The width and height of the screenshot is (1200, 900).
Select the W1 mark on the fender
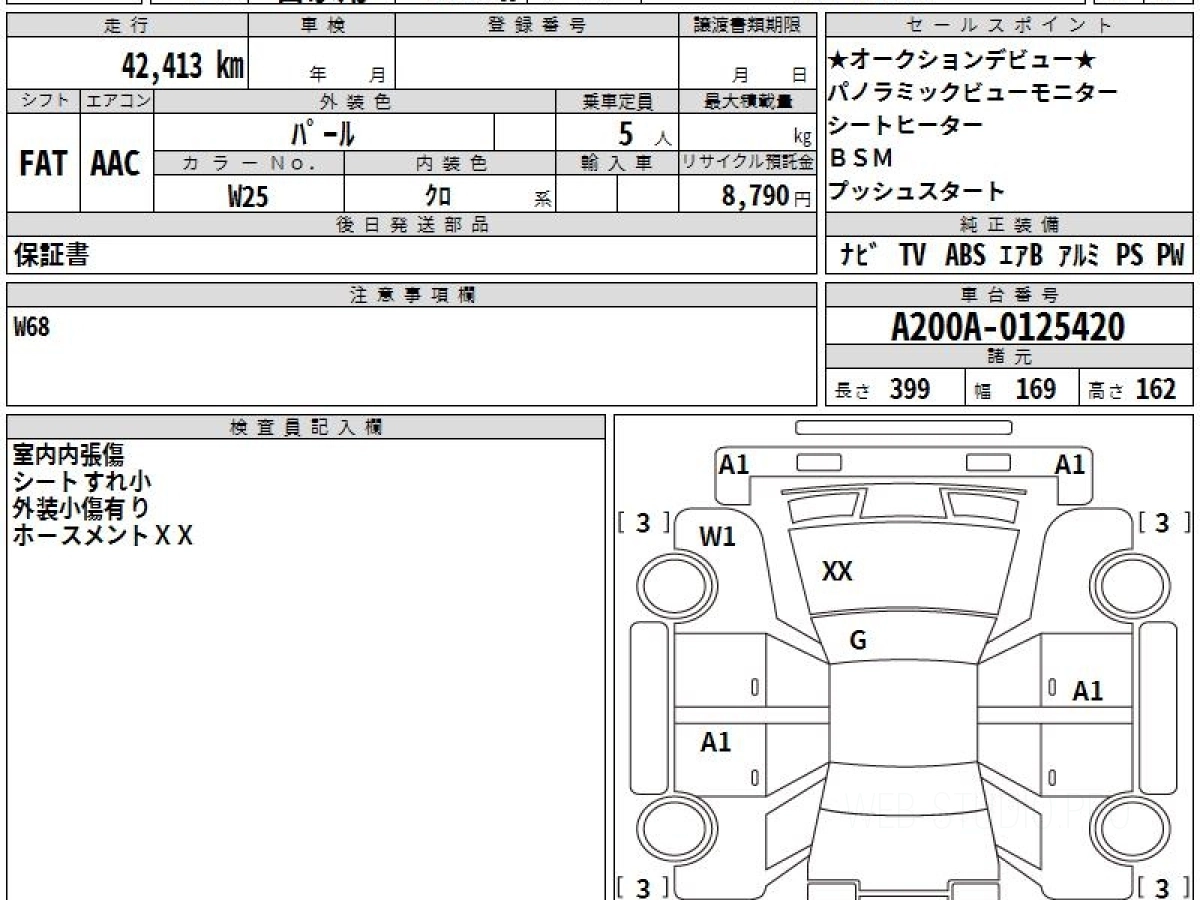pyautogui.click(x=717, y=537)
